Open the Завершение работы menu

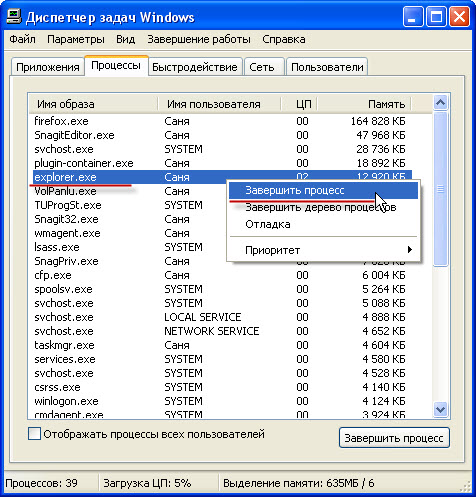(199, 39)
